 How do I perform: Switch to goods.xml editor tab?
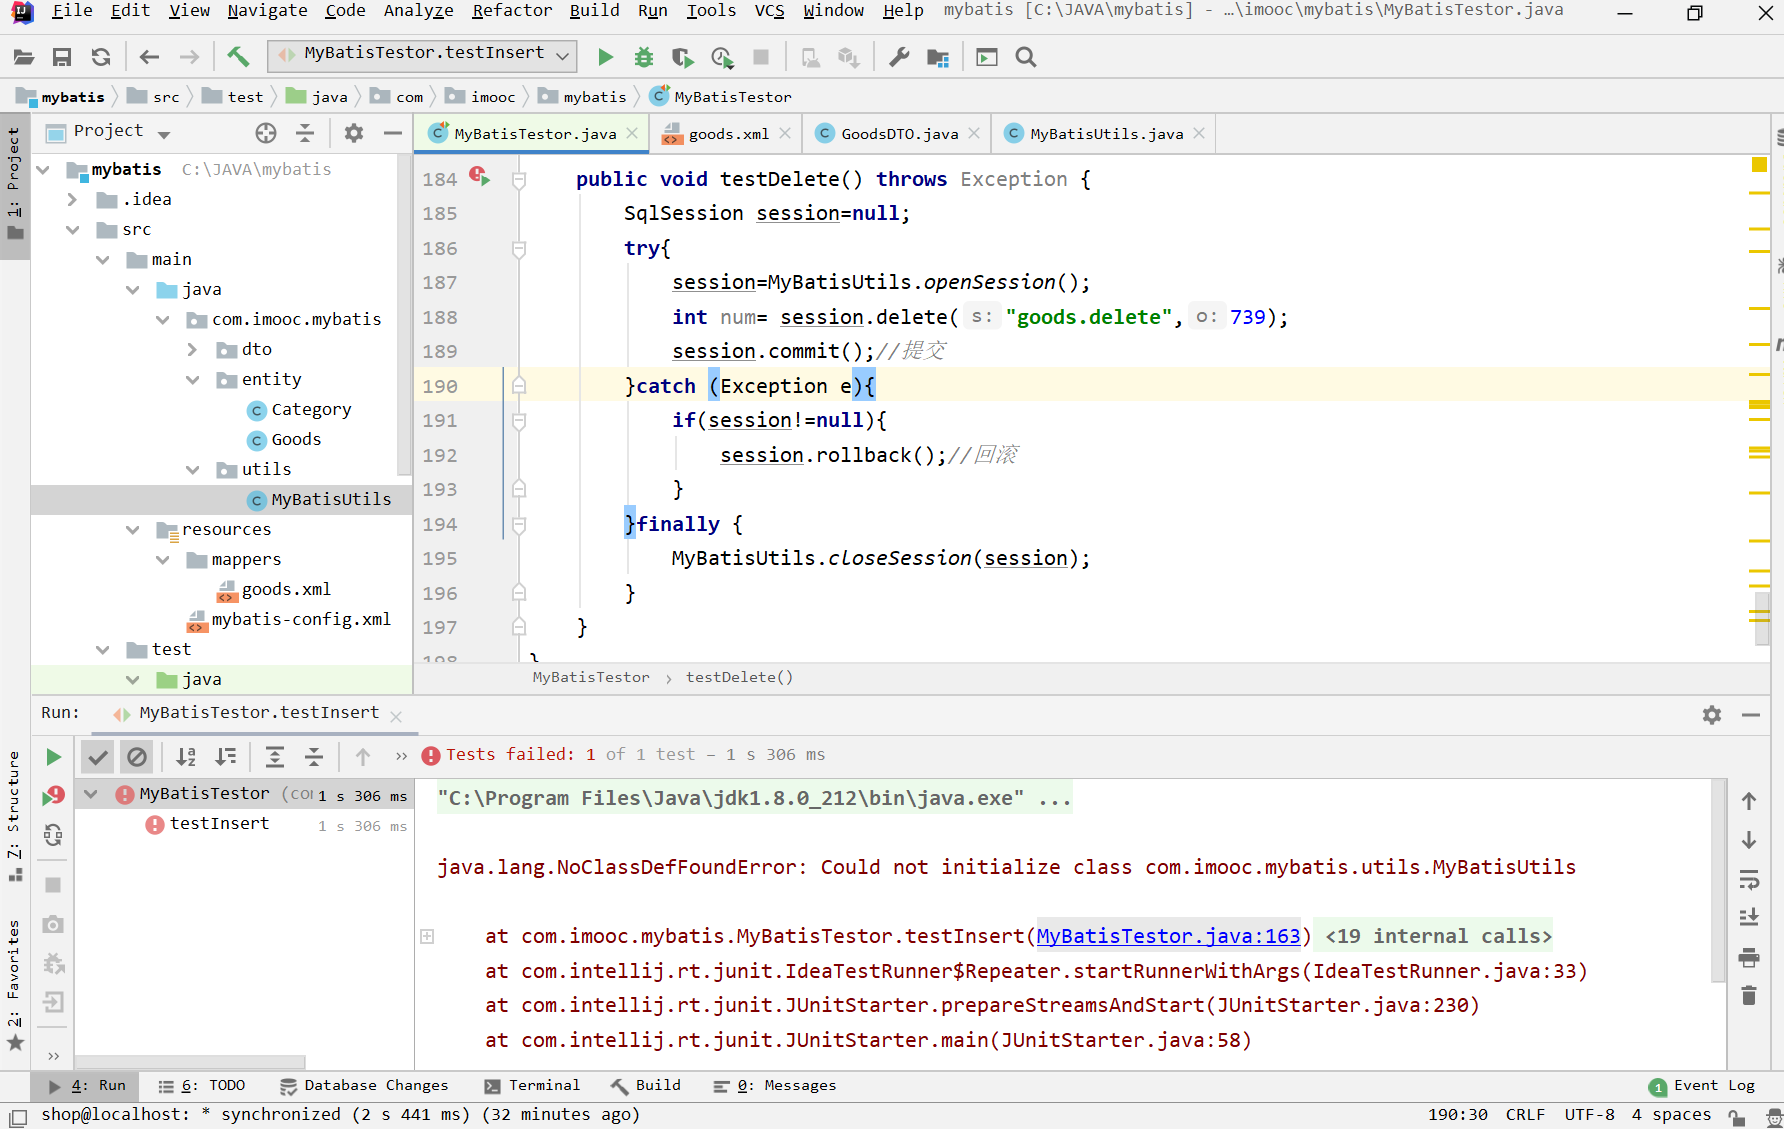728,133
